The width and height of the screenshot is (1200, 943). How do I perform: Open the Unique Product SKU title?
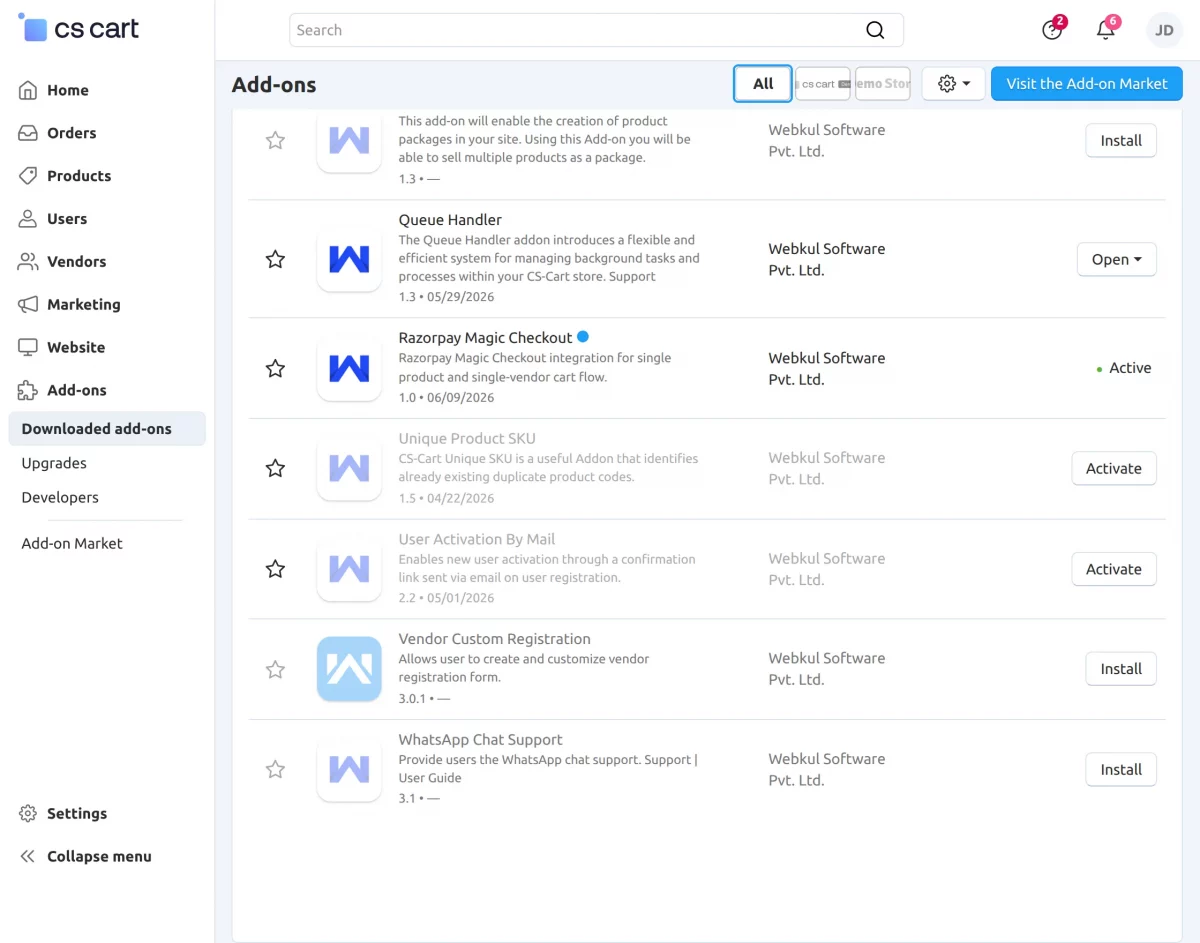coord(467,439)
